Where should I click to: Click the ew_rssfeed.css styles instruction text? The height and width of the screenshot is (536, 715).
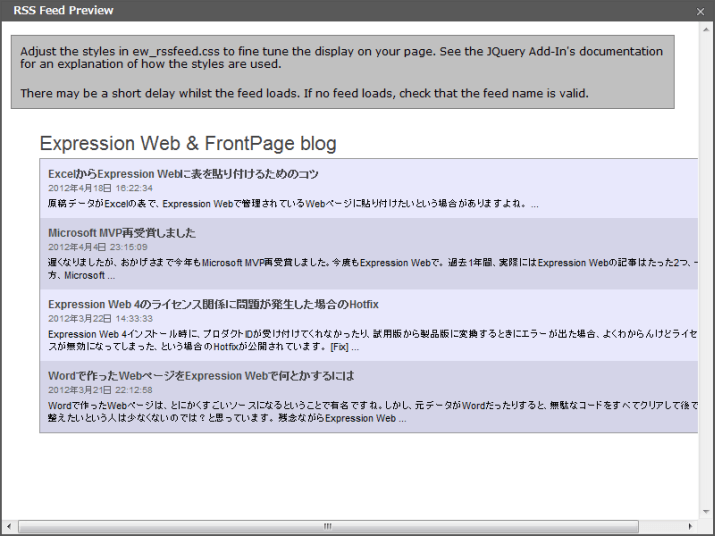tap(341, 57)
